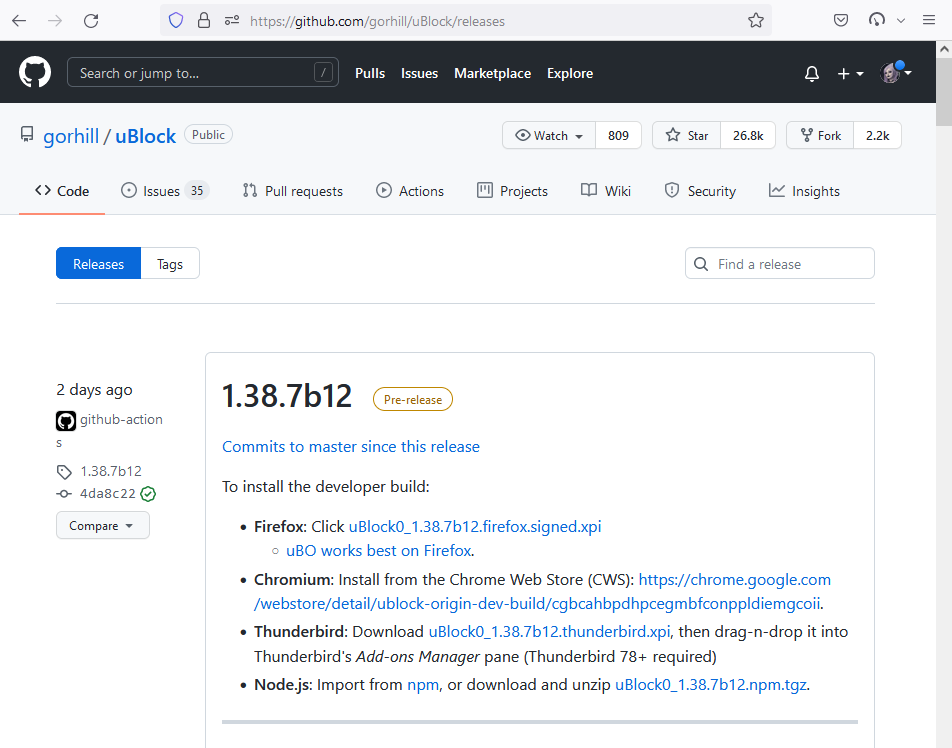Go to GitHub home via Octocat logo
The image size is (952, 748).
coord(35,72)
